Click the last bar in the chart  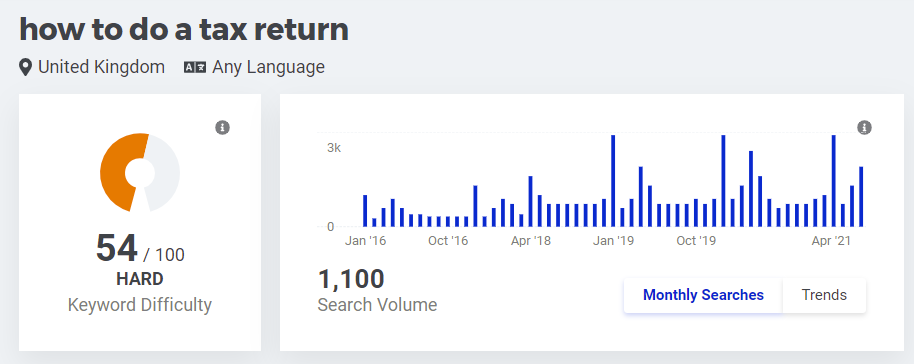tap(860, 197)
